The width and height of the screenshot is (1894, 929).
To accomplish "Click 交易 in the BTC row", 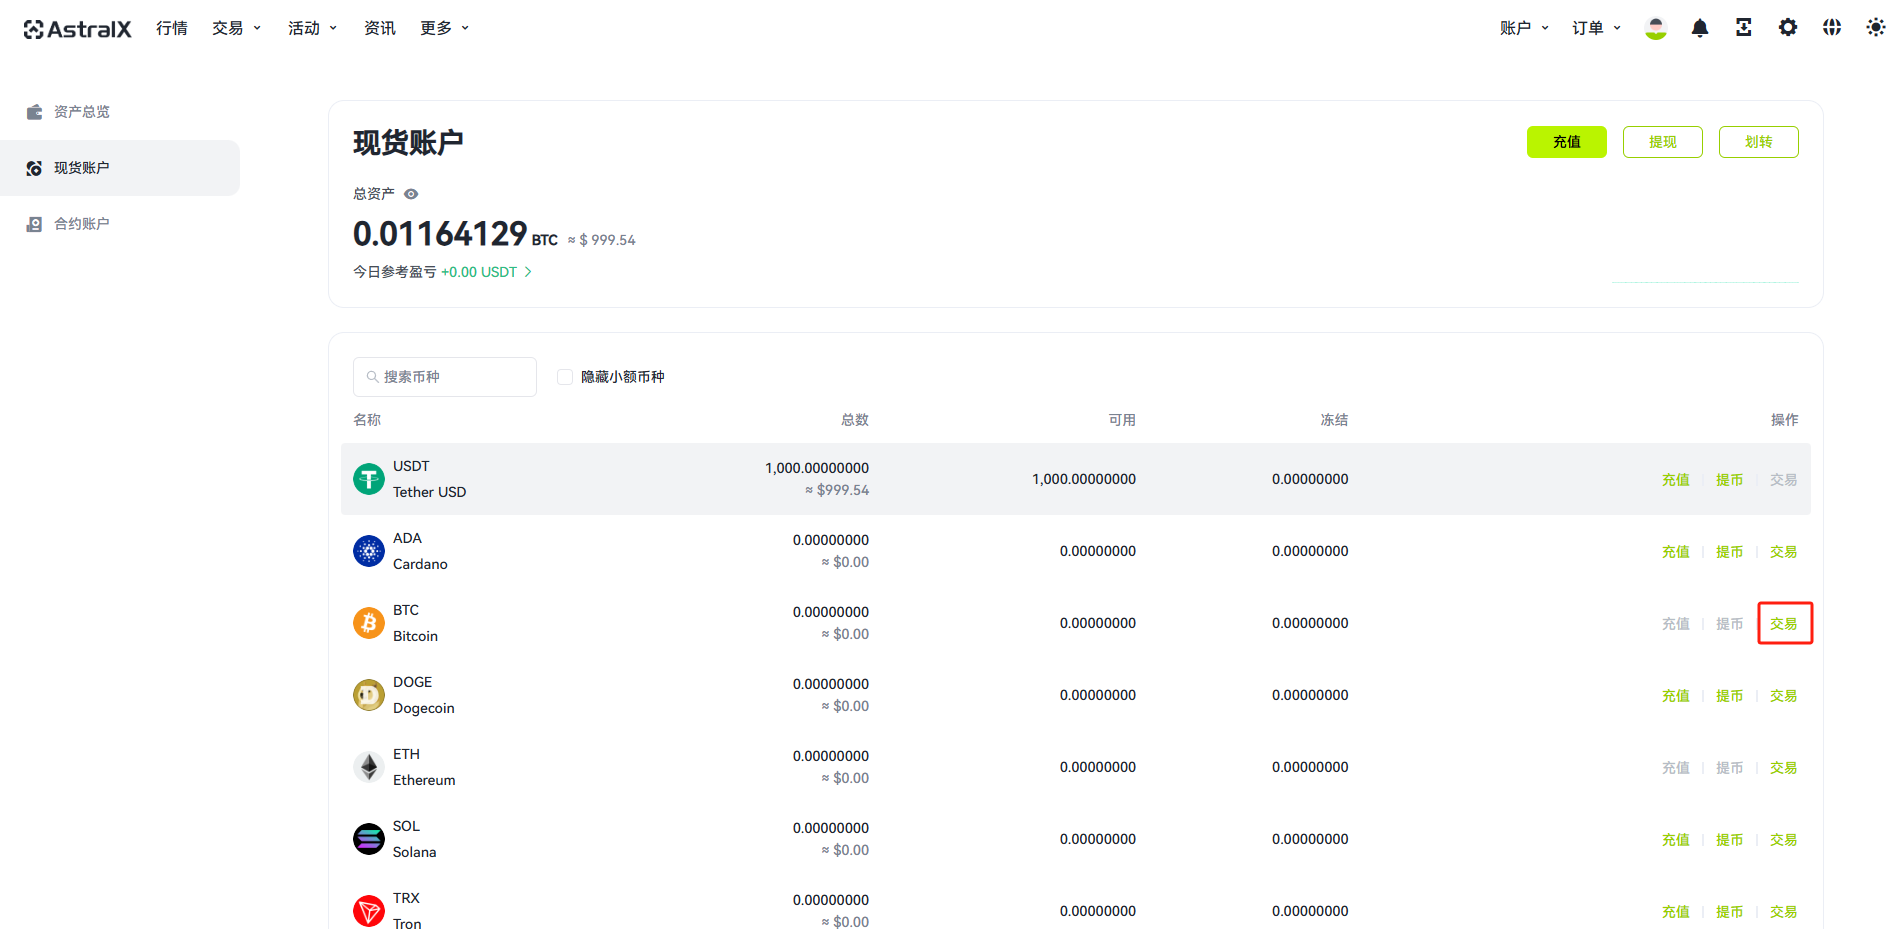I will [x=1784, y=624].
